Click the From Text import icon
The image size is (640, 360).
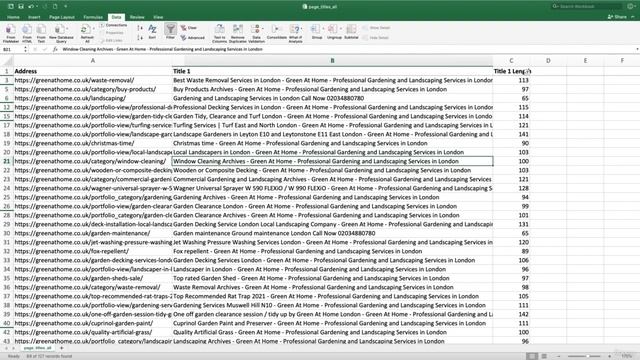pos(41,30)
